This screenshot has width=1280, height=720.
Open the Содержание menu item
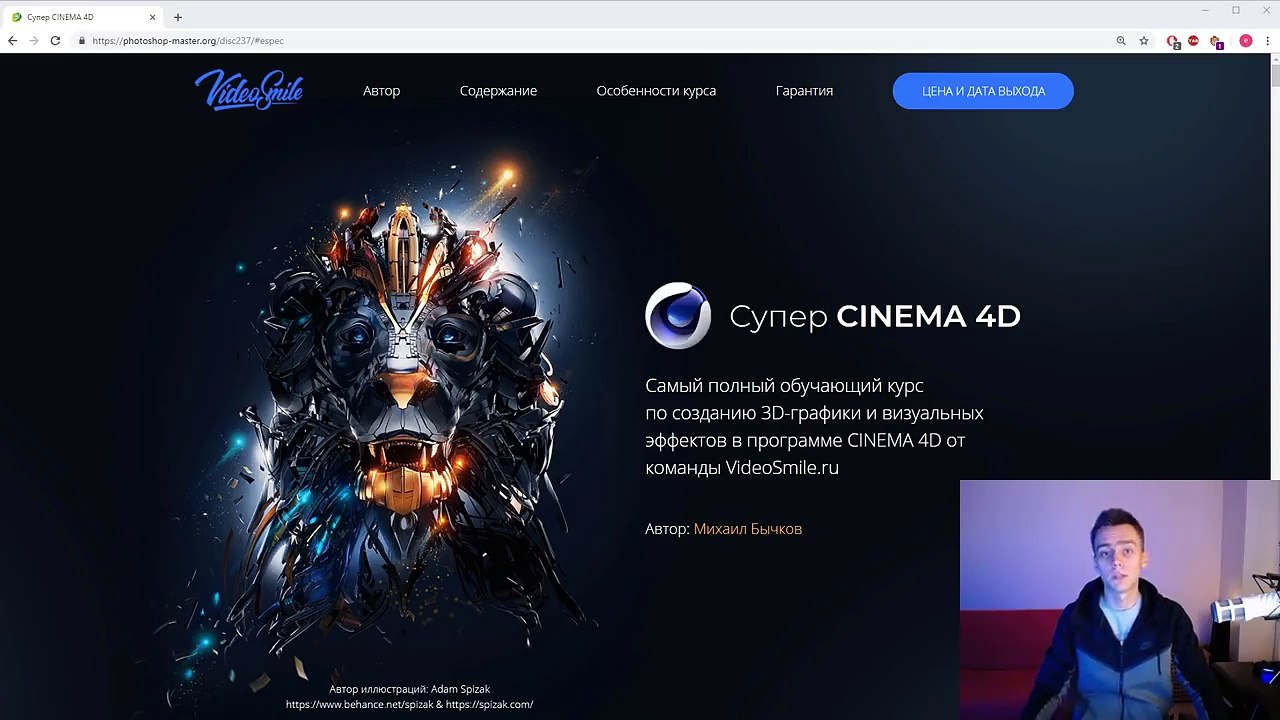(x=498, y=90)
